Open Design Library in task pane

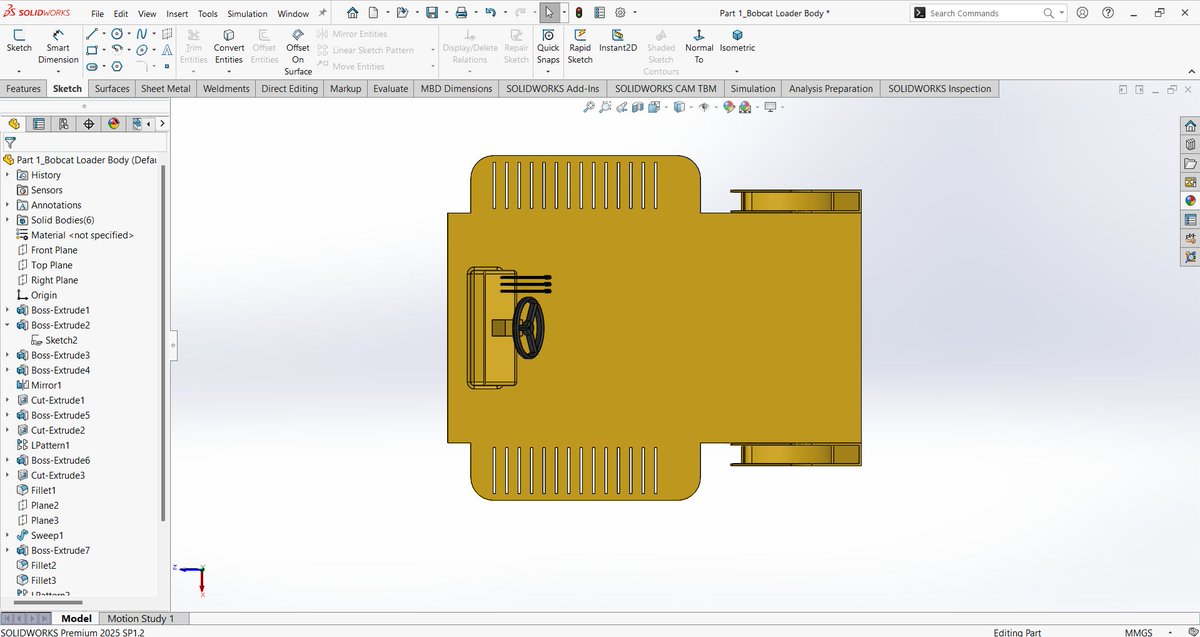(1190, 145)
